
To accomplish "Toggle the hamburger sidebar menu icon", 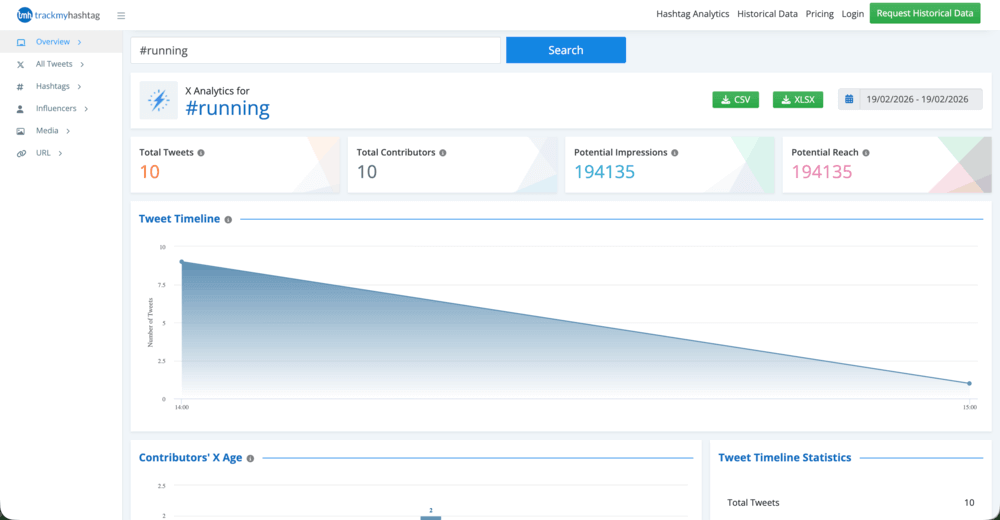I will [x=121, y=15].
